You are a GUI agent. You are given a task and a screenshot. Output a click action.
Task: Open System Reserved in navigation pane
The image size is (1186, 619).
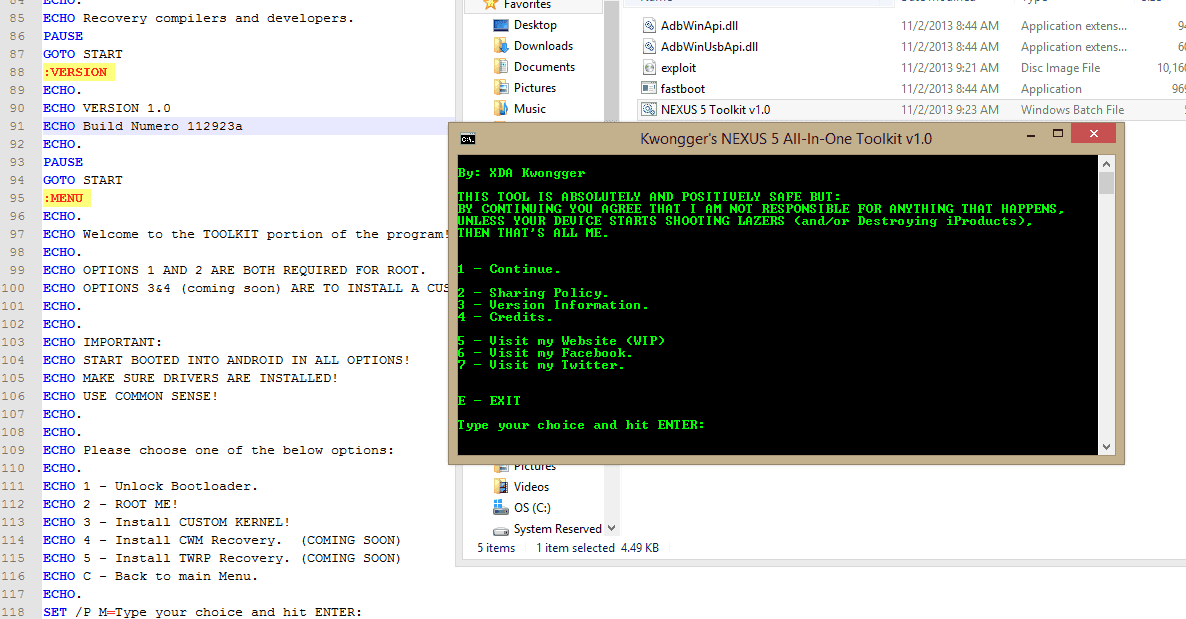click(x=557, y=529)
